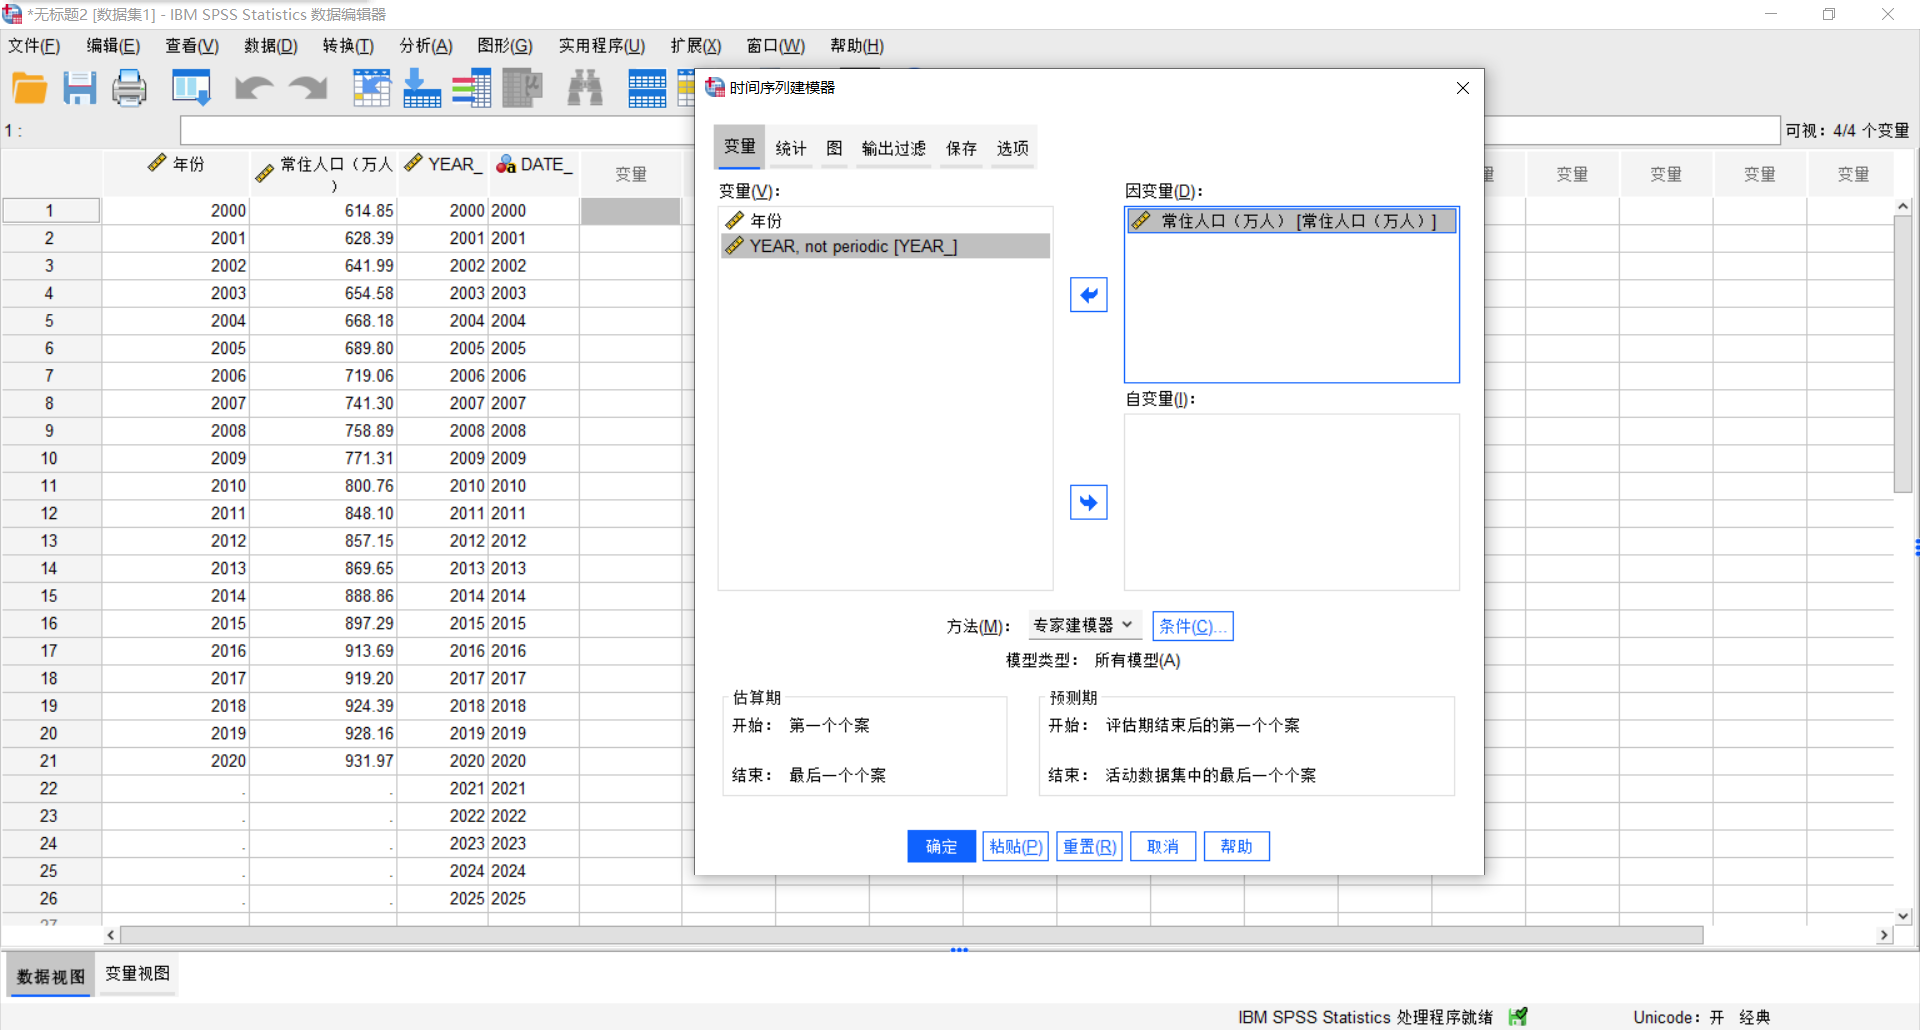This screenshot has width=1920, height=1030.
Task: Click the 帮助 button in dialog
Action: pyautogui.click(x=1237, y=847)
